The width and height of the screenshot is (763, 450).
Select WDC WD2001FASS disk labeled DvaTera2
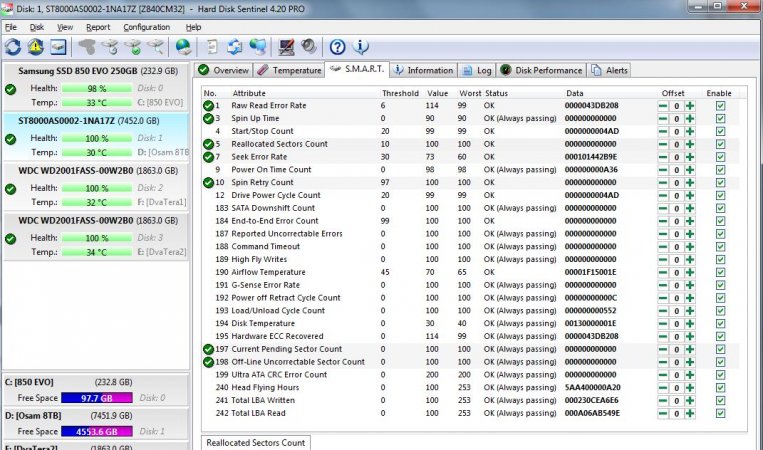[x=96, y=237]
